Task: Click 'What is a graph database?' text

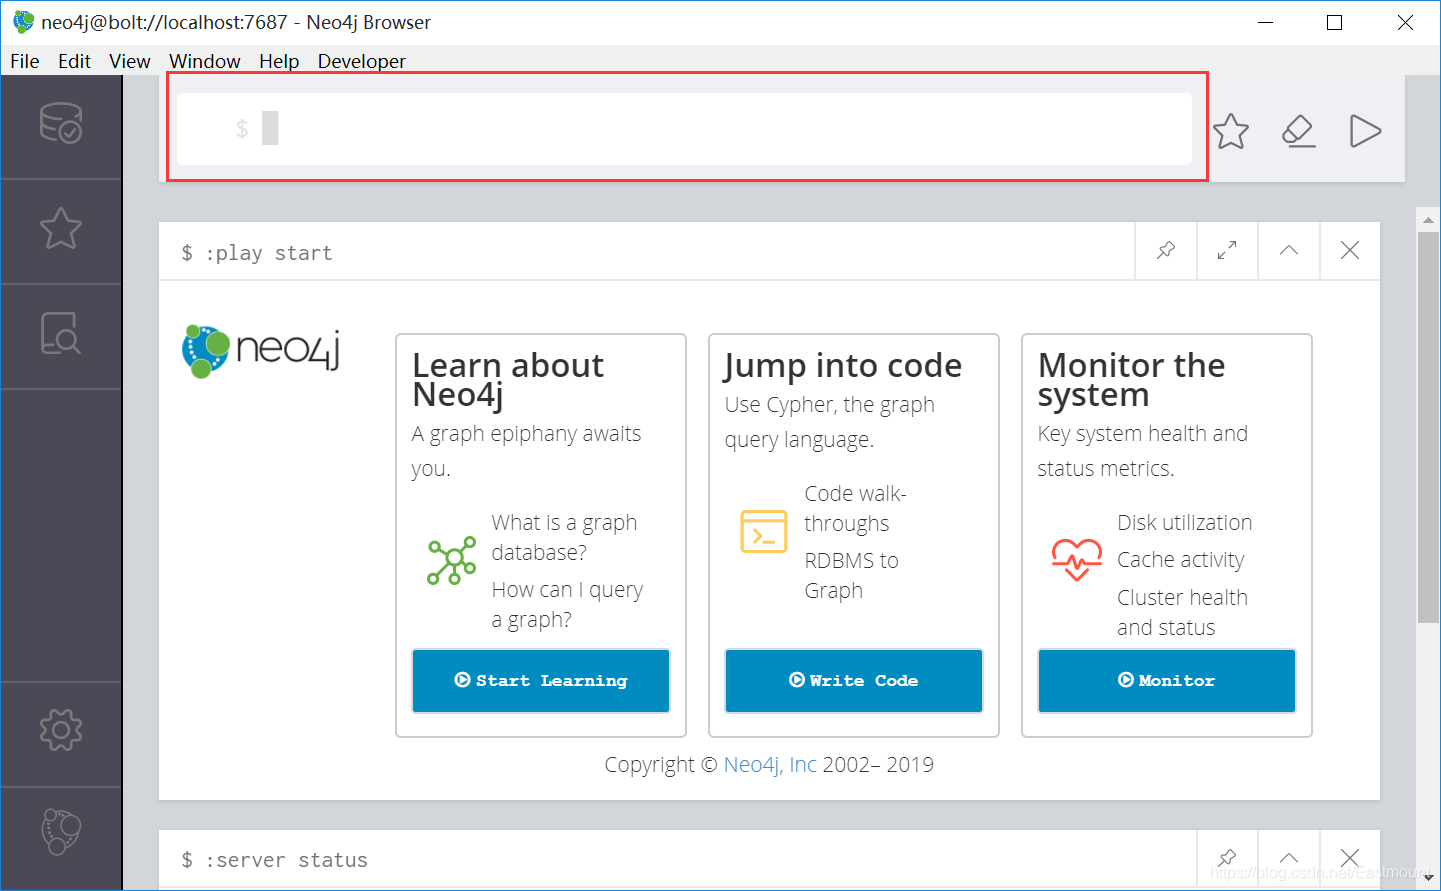Action: coord(564,538)
